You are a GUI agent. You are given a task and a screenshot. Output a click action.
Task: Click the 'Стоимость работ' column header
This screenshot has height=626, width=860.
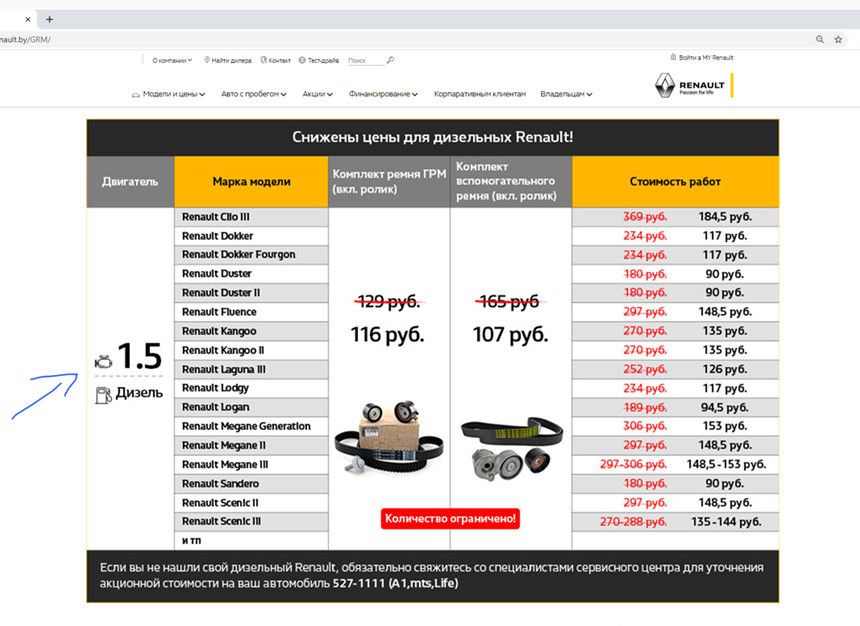[x=675, y=182]
